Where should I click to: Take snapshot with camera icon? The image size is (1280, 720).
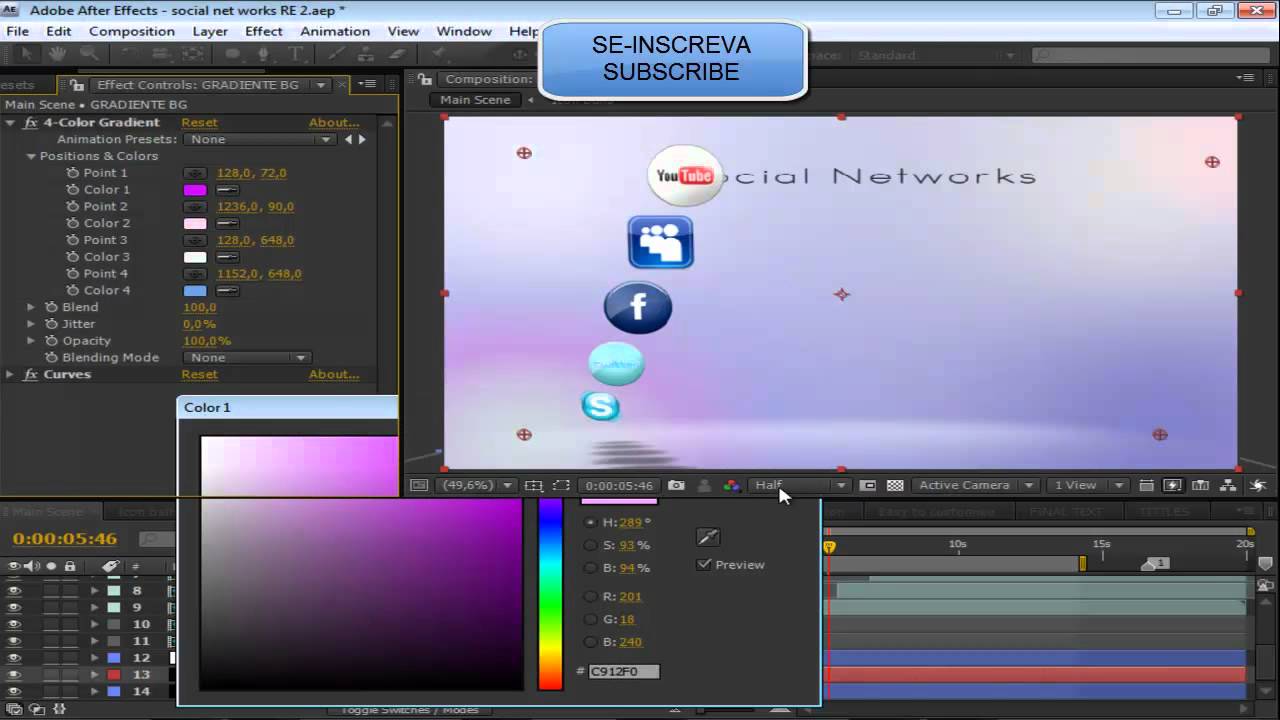coord(677,485)
